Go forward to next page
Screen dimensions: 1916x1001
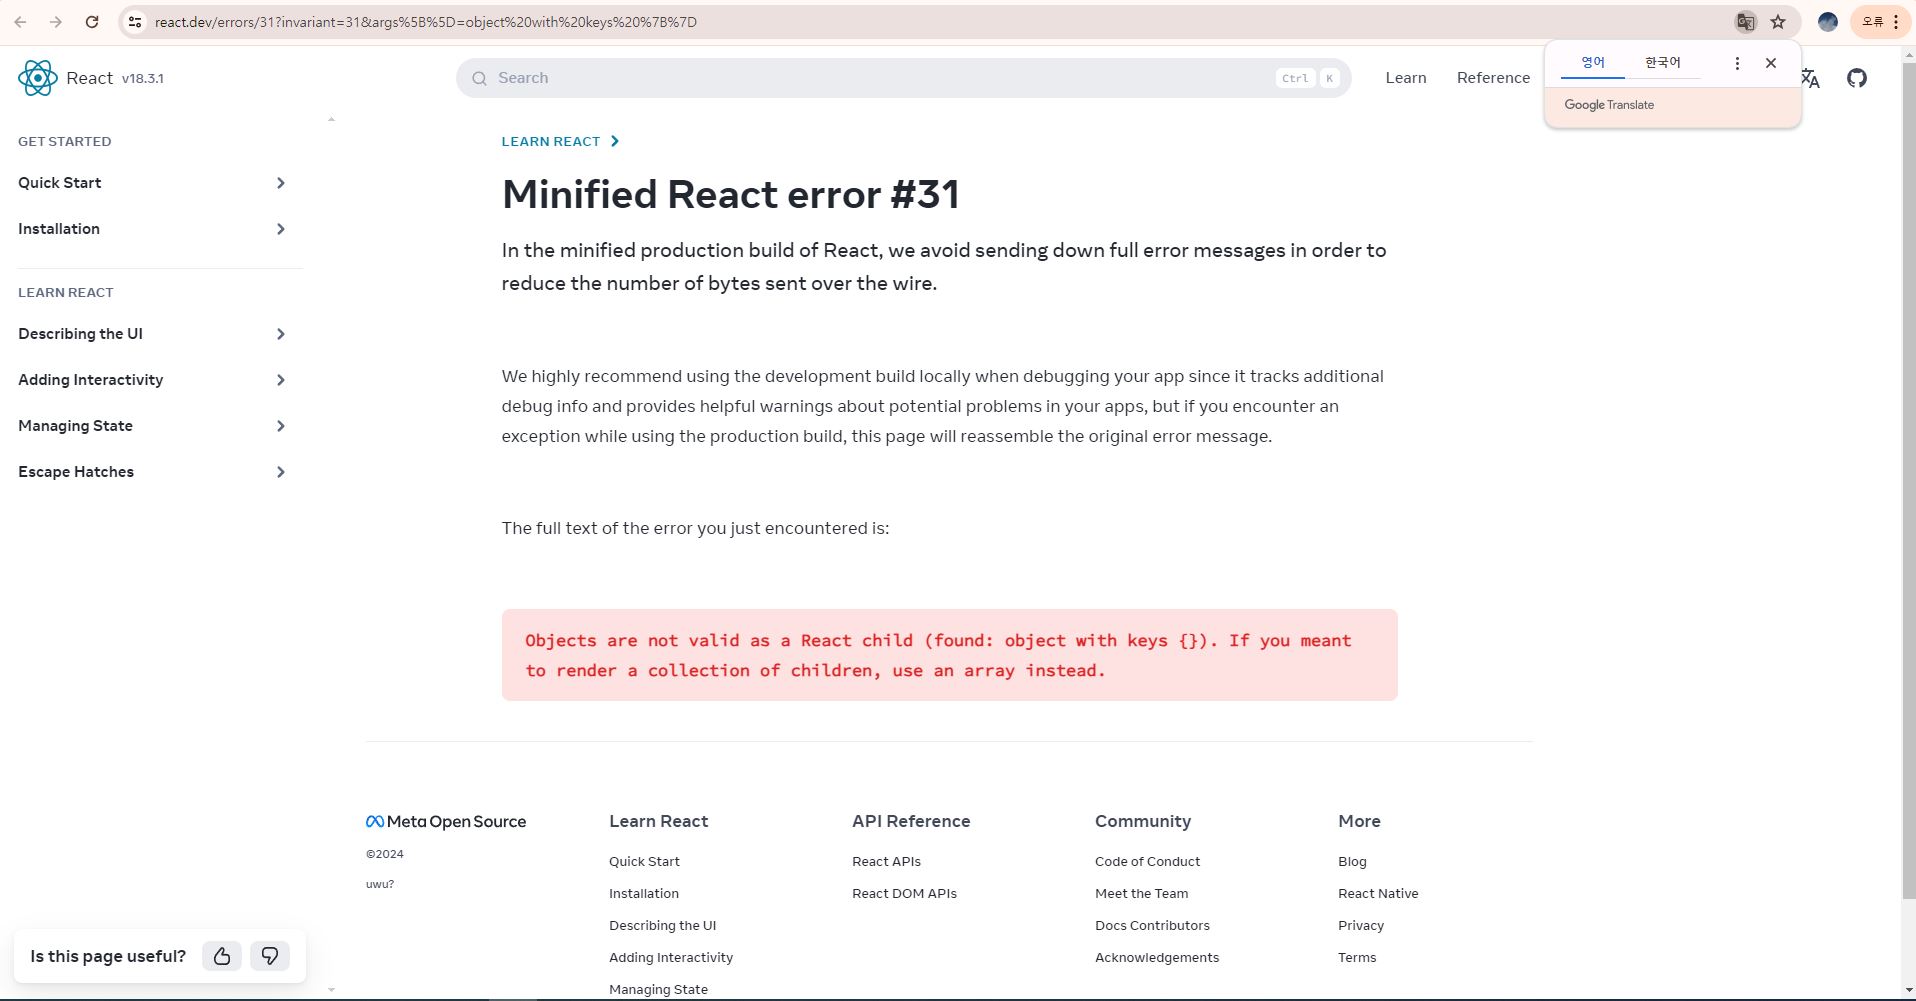point(56,22)
